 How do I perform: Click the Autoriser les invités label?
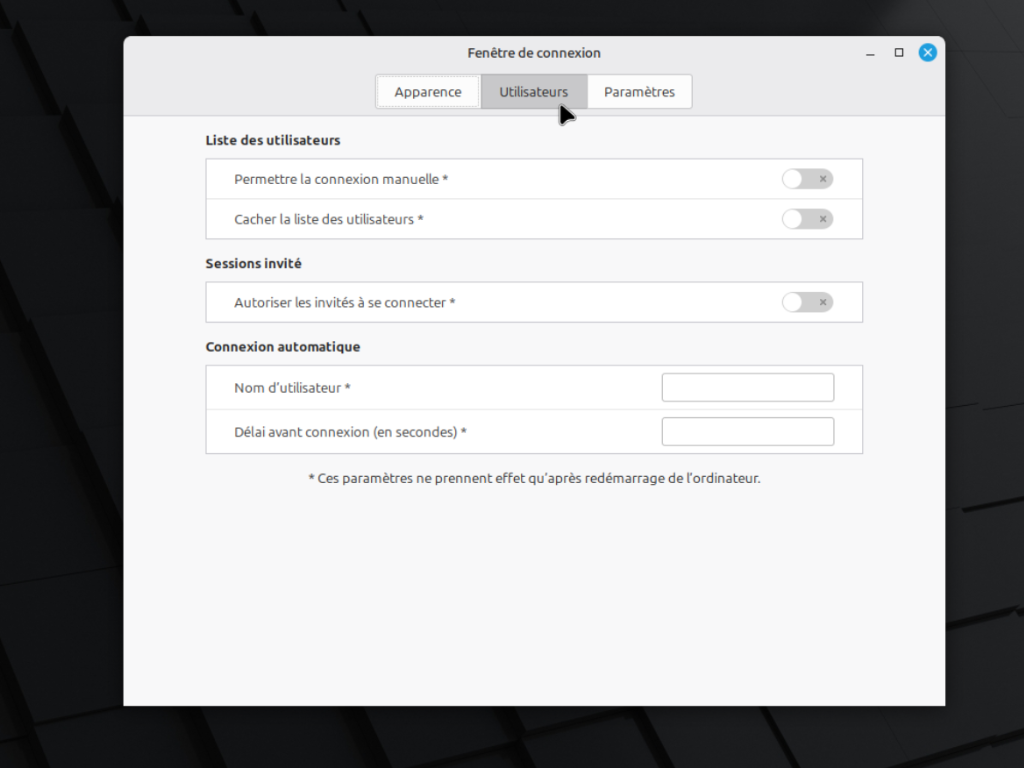[344, 303]
